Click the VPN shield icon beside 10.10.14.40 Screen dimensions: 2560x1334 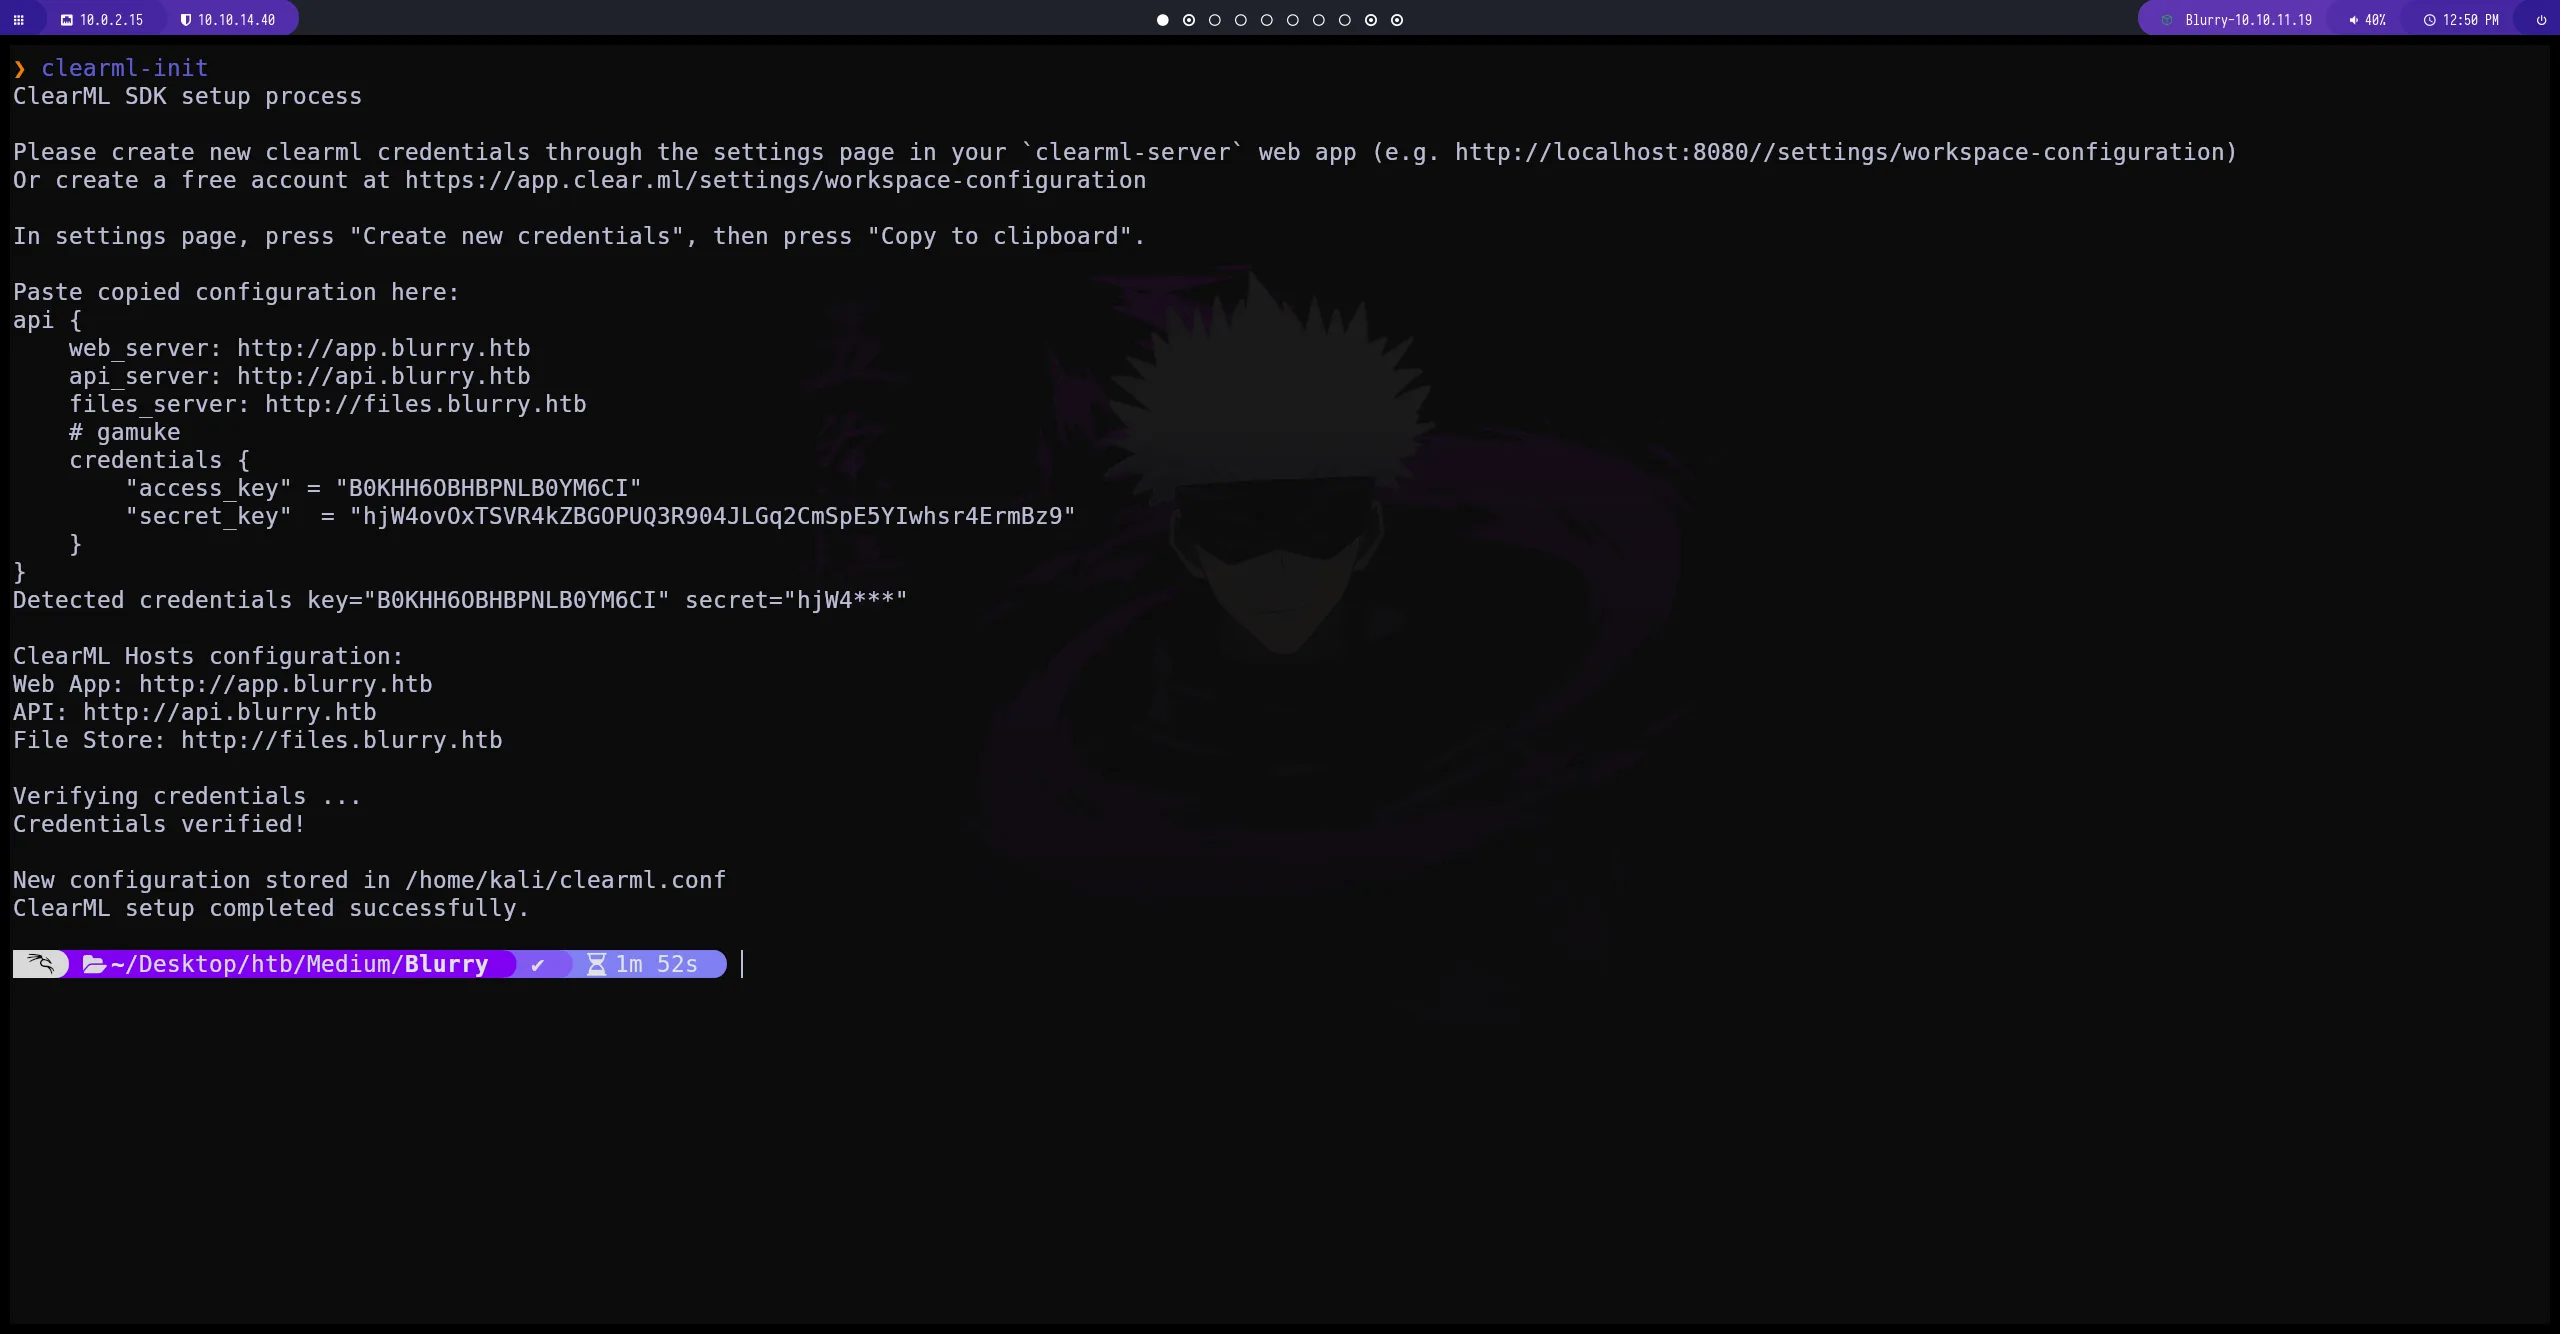pos(186,20)
